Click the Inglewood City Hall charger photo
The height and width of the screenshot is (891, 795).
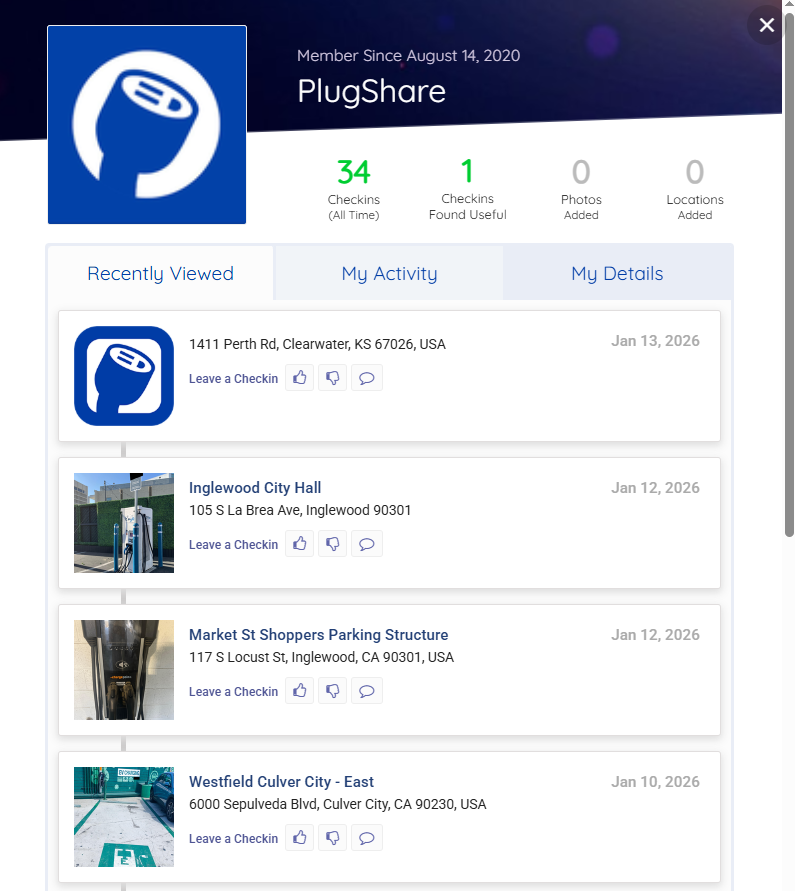point(124,523)
